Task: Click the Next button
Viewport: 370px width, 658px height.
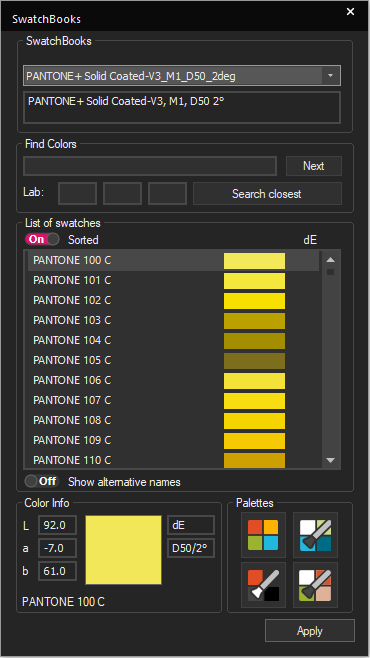Action: pyautogui.click(x=314, y=166)
